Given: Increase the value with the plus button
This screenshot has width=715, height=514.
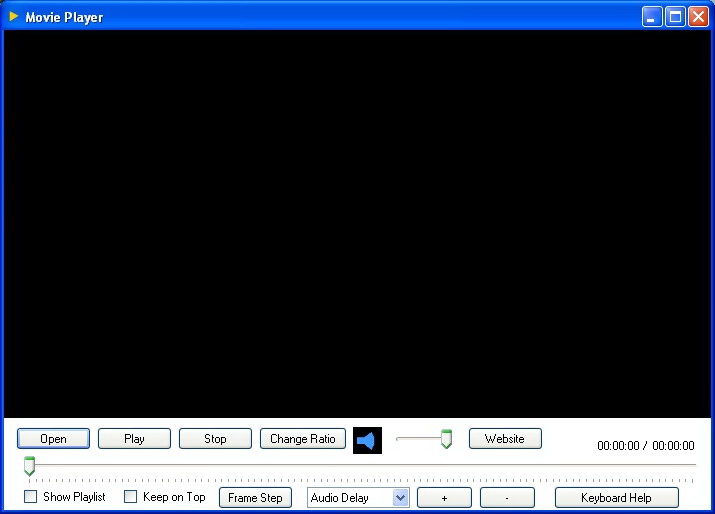Looking at the screenshot, I should pos(444,498).
